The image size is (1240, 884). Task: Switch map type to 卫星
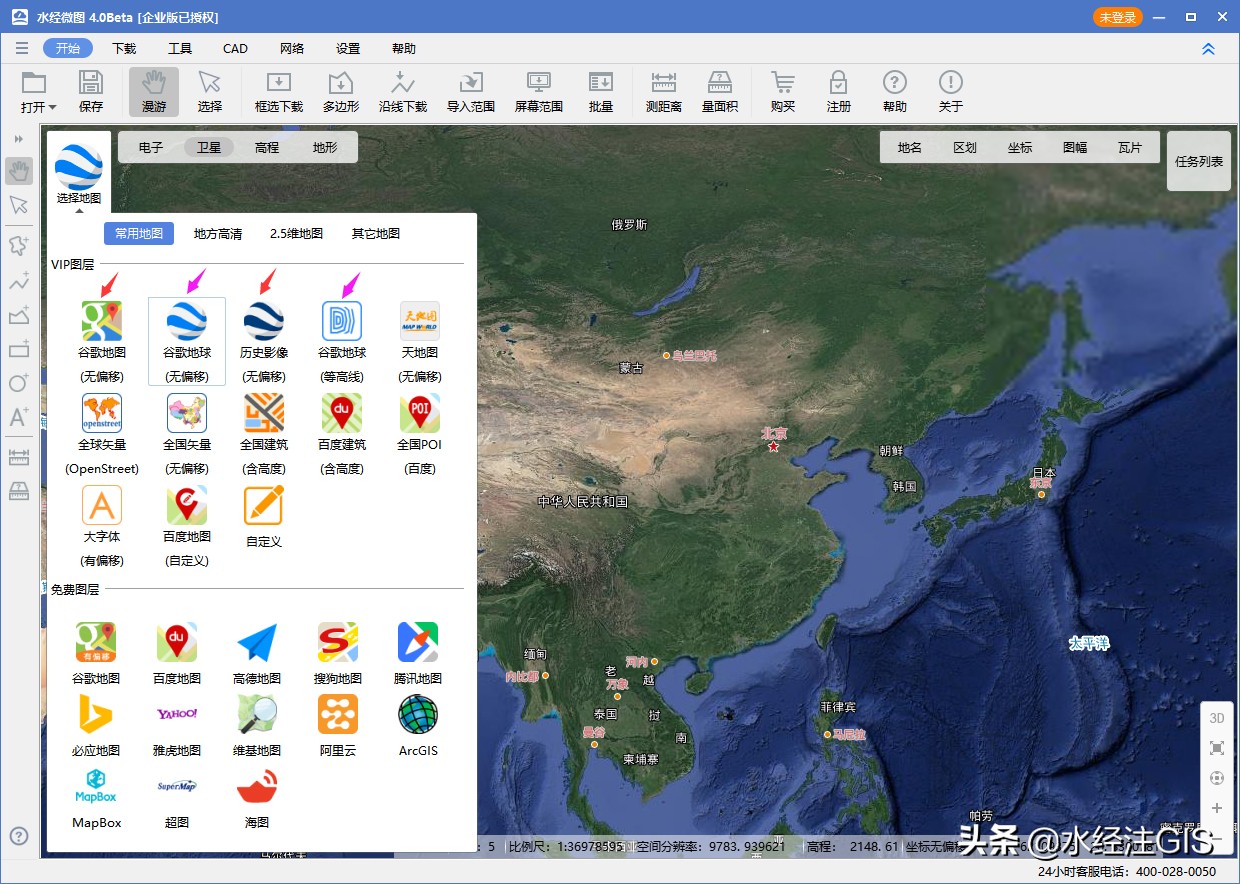tap(209, 147)
